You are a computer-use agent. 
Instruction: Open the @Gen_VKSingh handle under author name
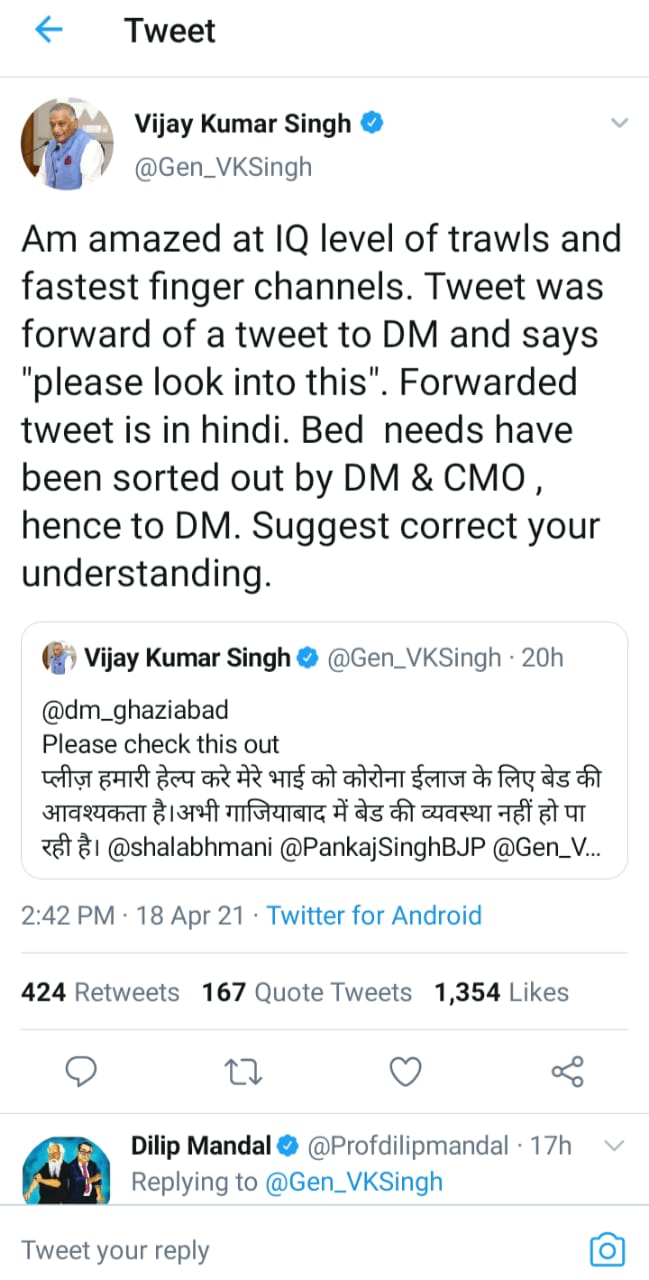pos(223,167)
